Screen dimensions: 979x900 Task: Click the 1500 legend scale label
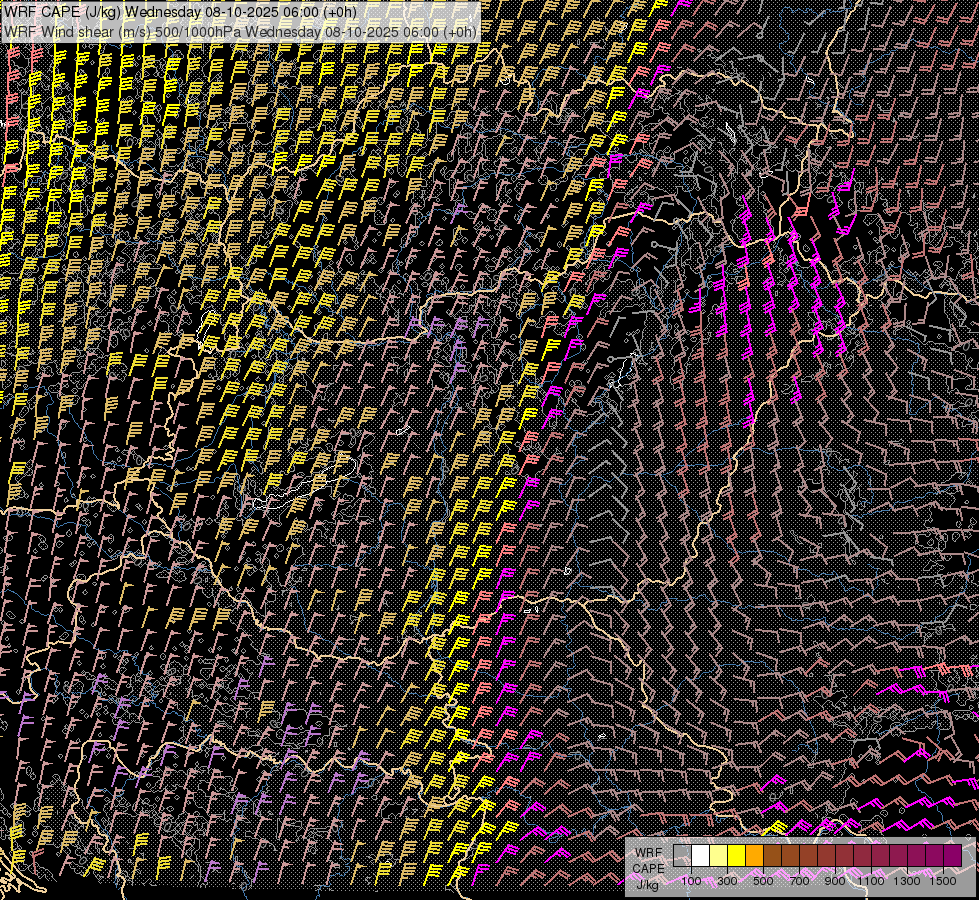(x=943, y=881)
